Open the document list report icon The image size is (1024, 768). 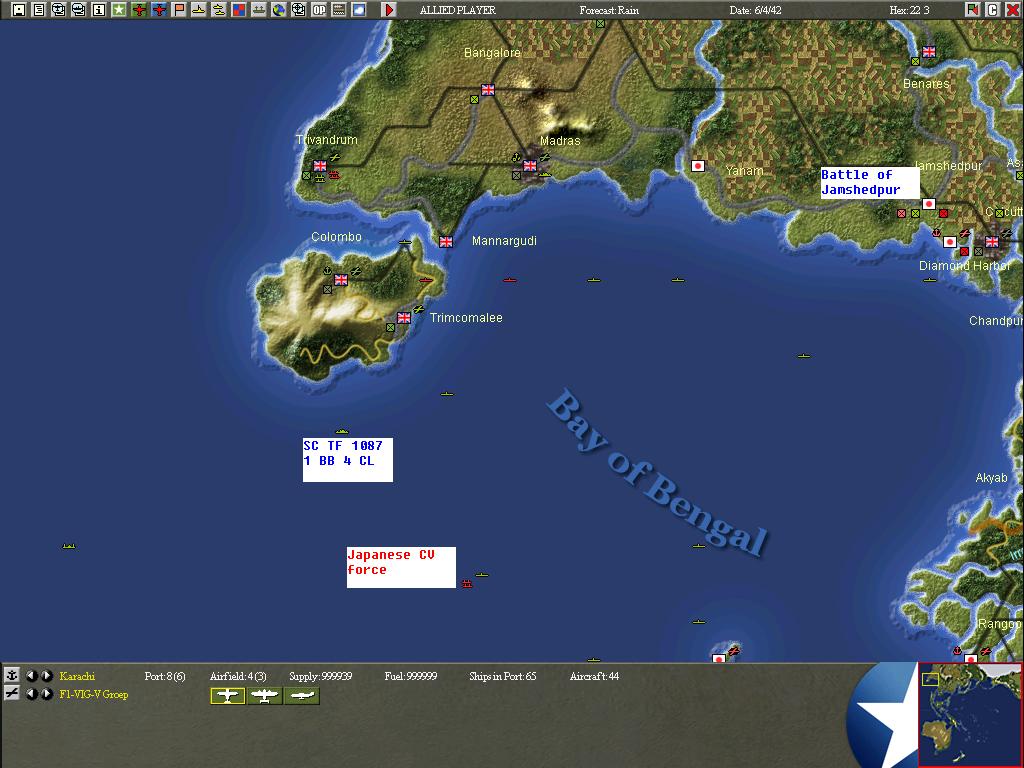tap(39, 10)
